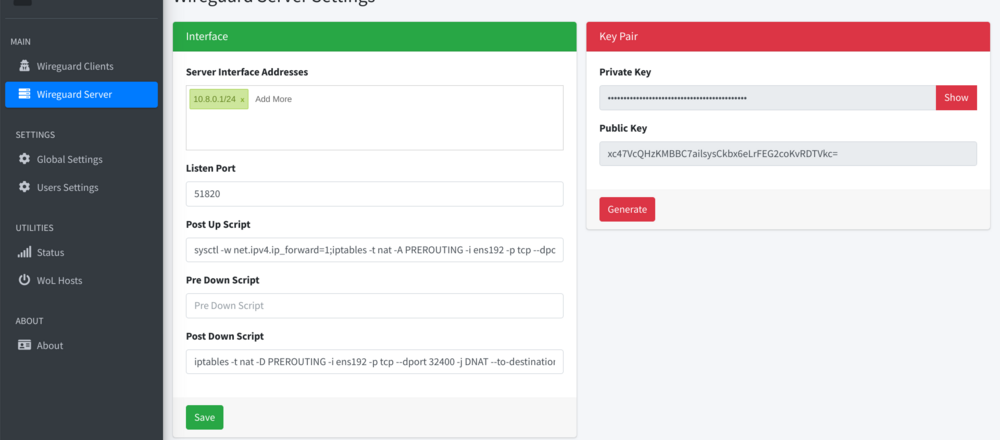Select the Private Key label

(x=625, y=72)
